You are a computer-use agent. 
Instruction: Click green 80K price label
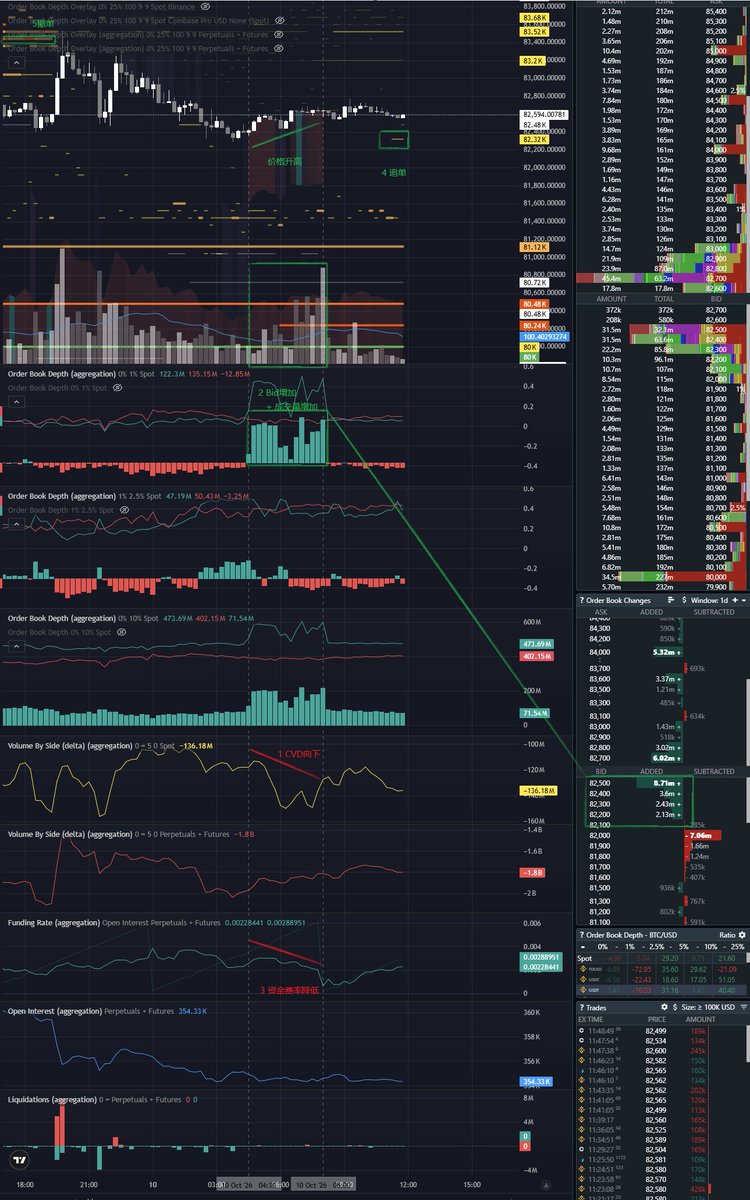[x=529, y=357]
